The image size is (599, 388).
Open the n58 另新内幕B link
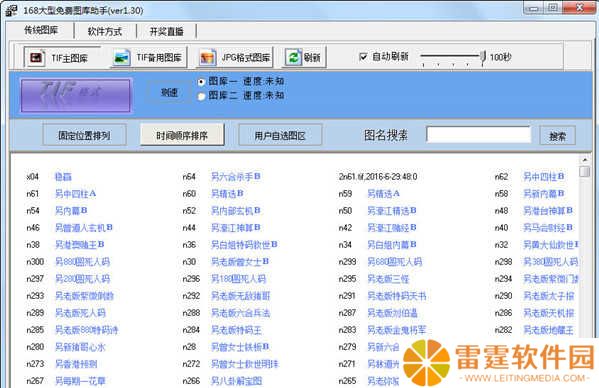(544, 194)
